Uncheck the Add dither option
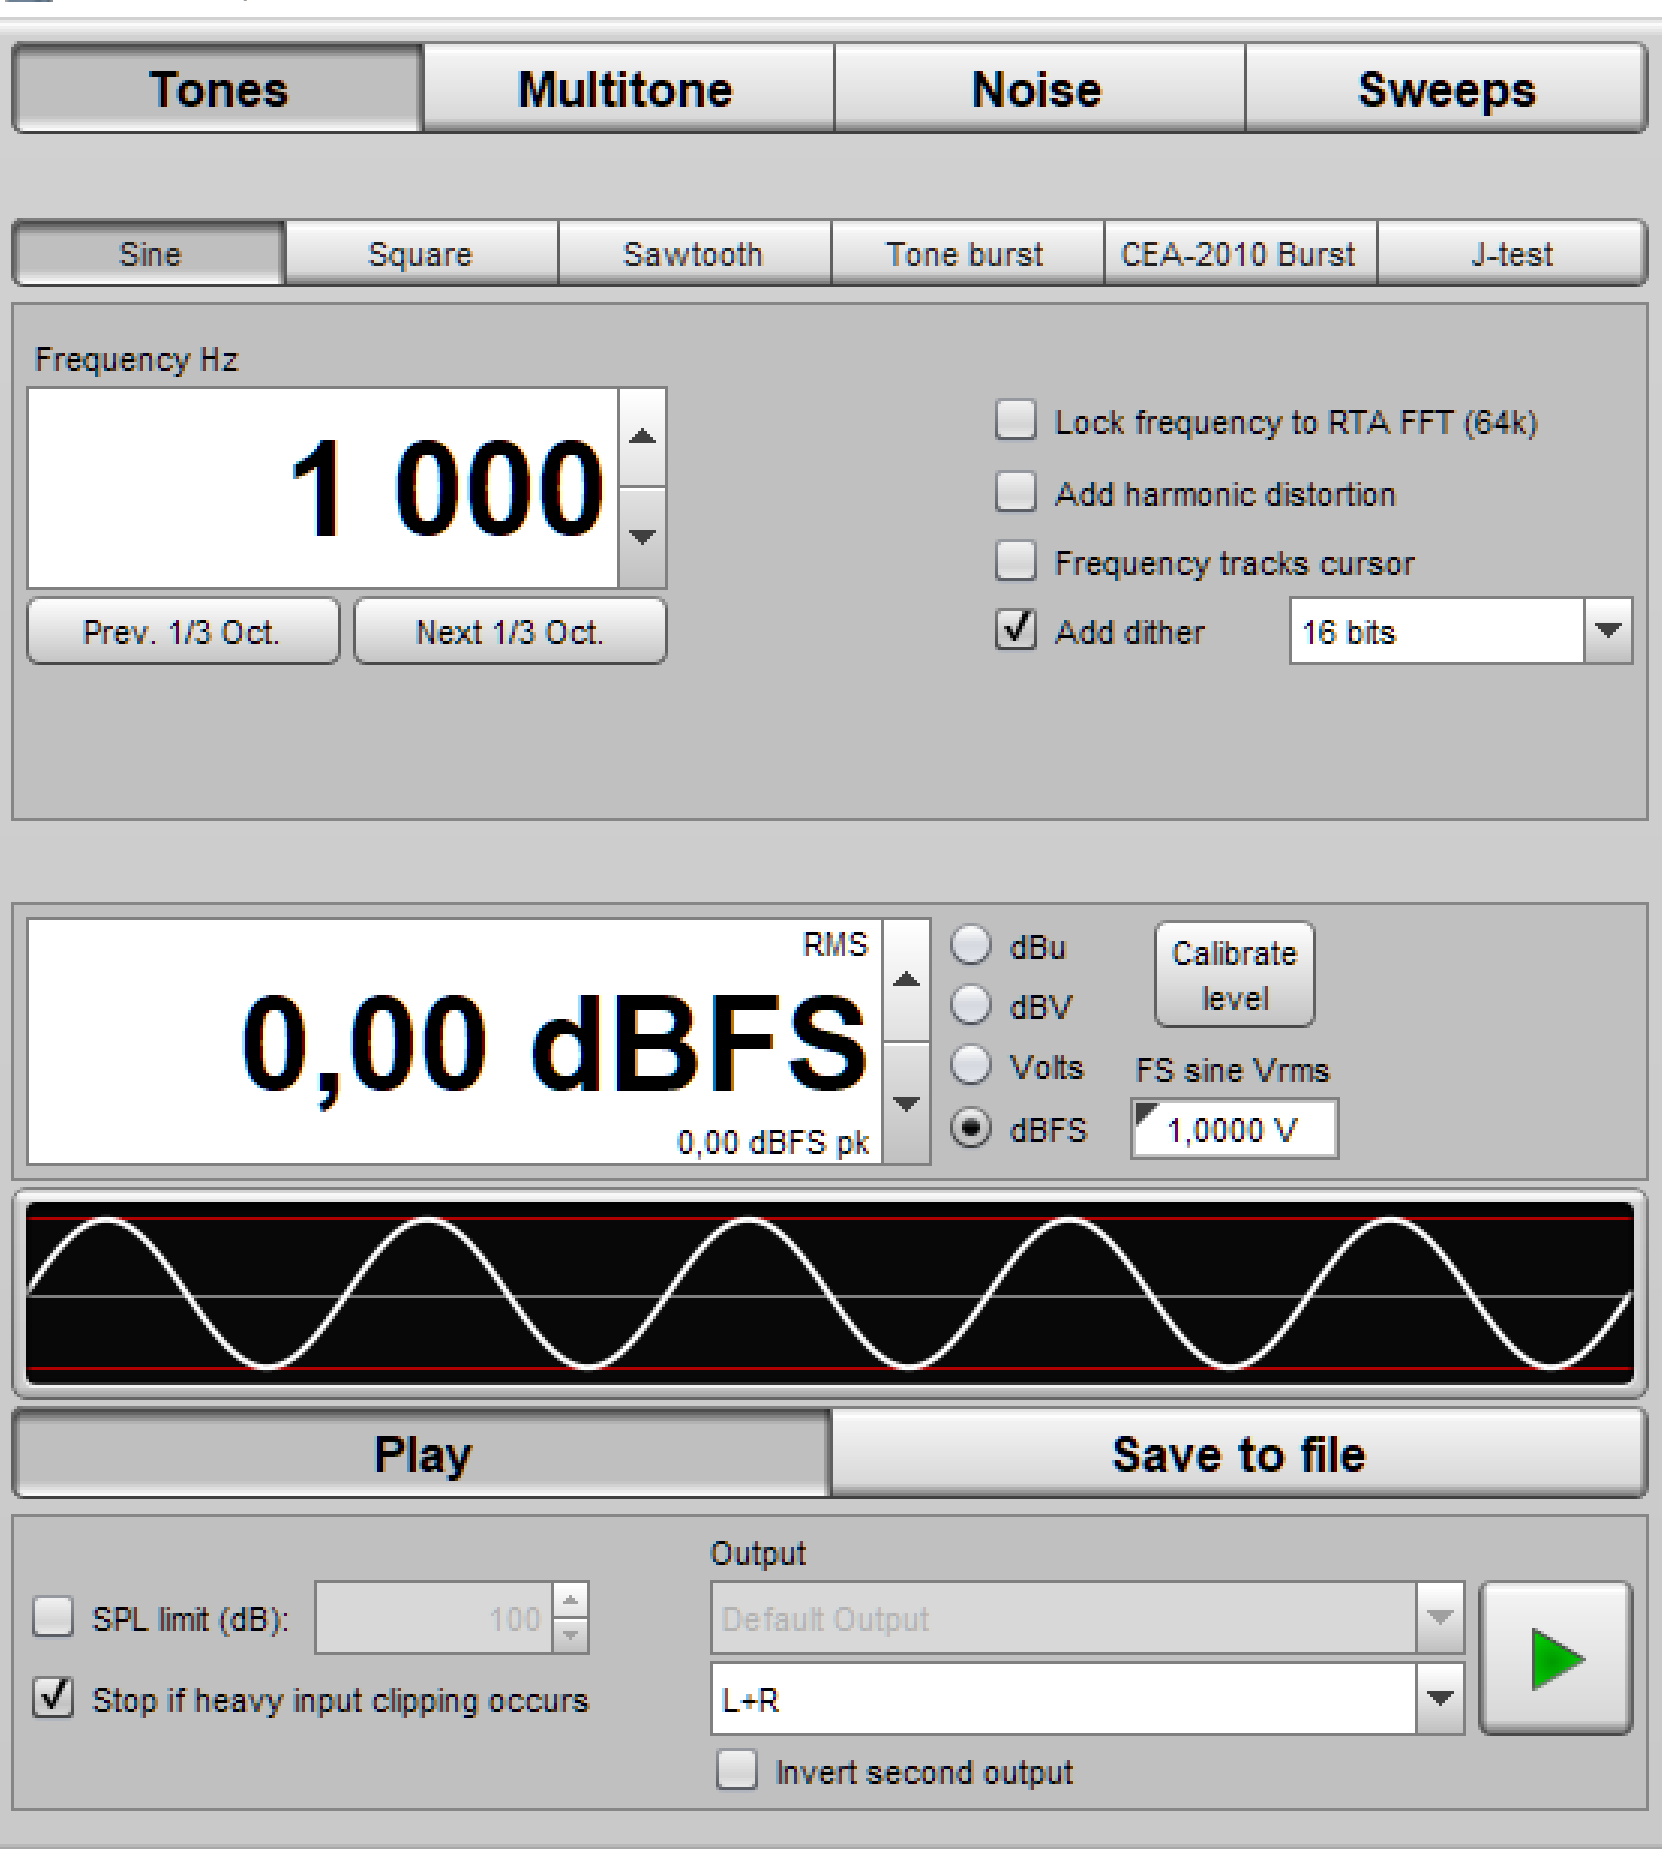The width and height of the screenshot is (1662, 1849). 1016,631
